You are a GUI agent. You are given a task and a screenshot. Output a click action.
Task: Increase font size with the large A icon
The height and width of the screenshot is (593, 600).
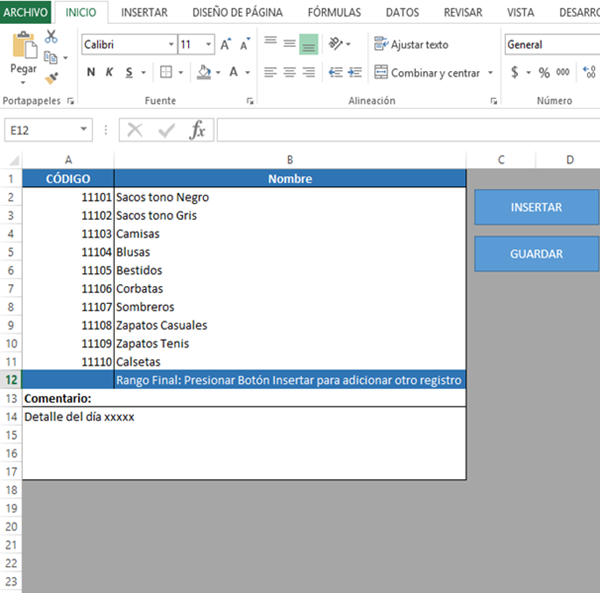[226, 45]
